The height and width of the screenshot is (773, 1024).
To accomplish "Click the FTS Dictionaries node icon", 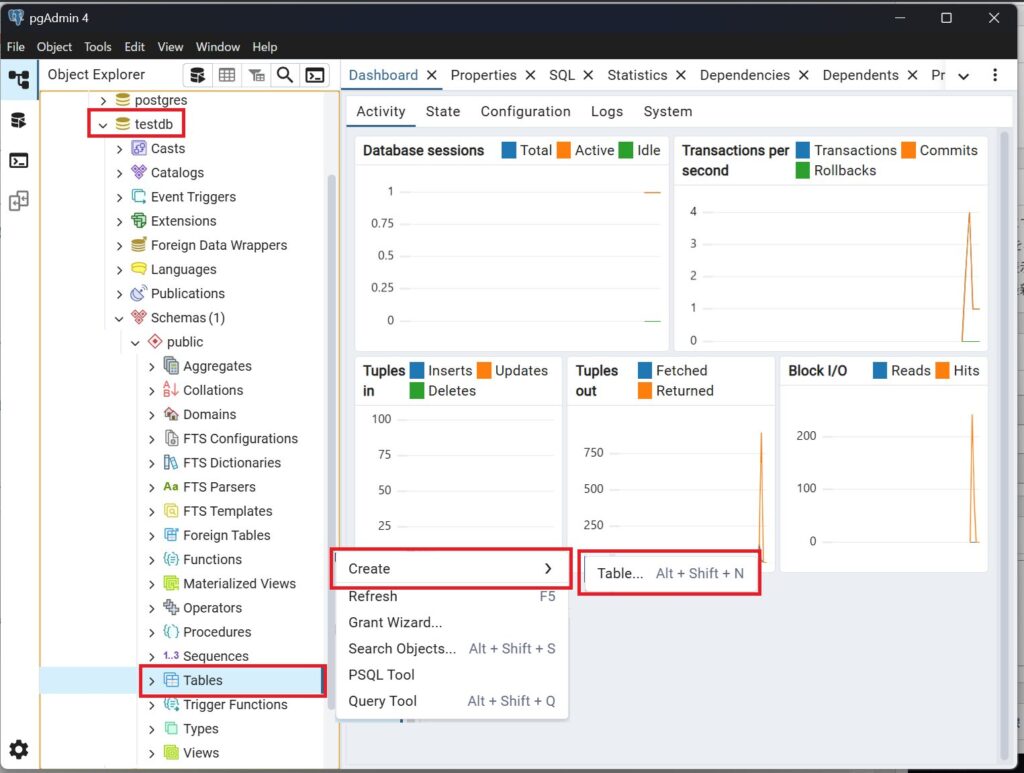I will tap(171, 462).
